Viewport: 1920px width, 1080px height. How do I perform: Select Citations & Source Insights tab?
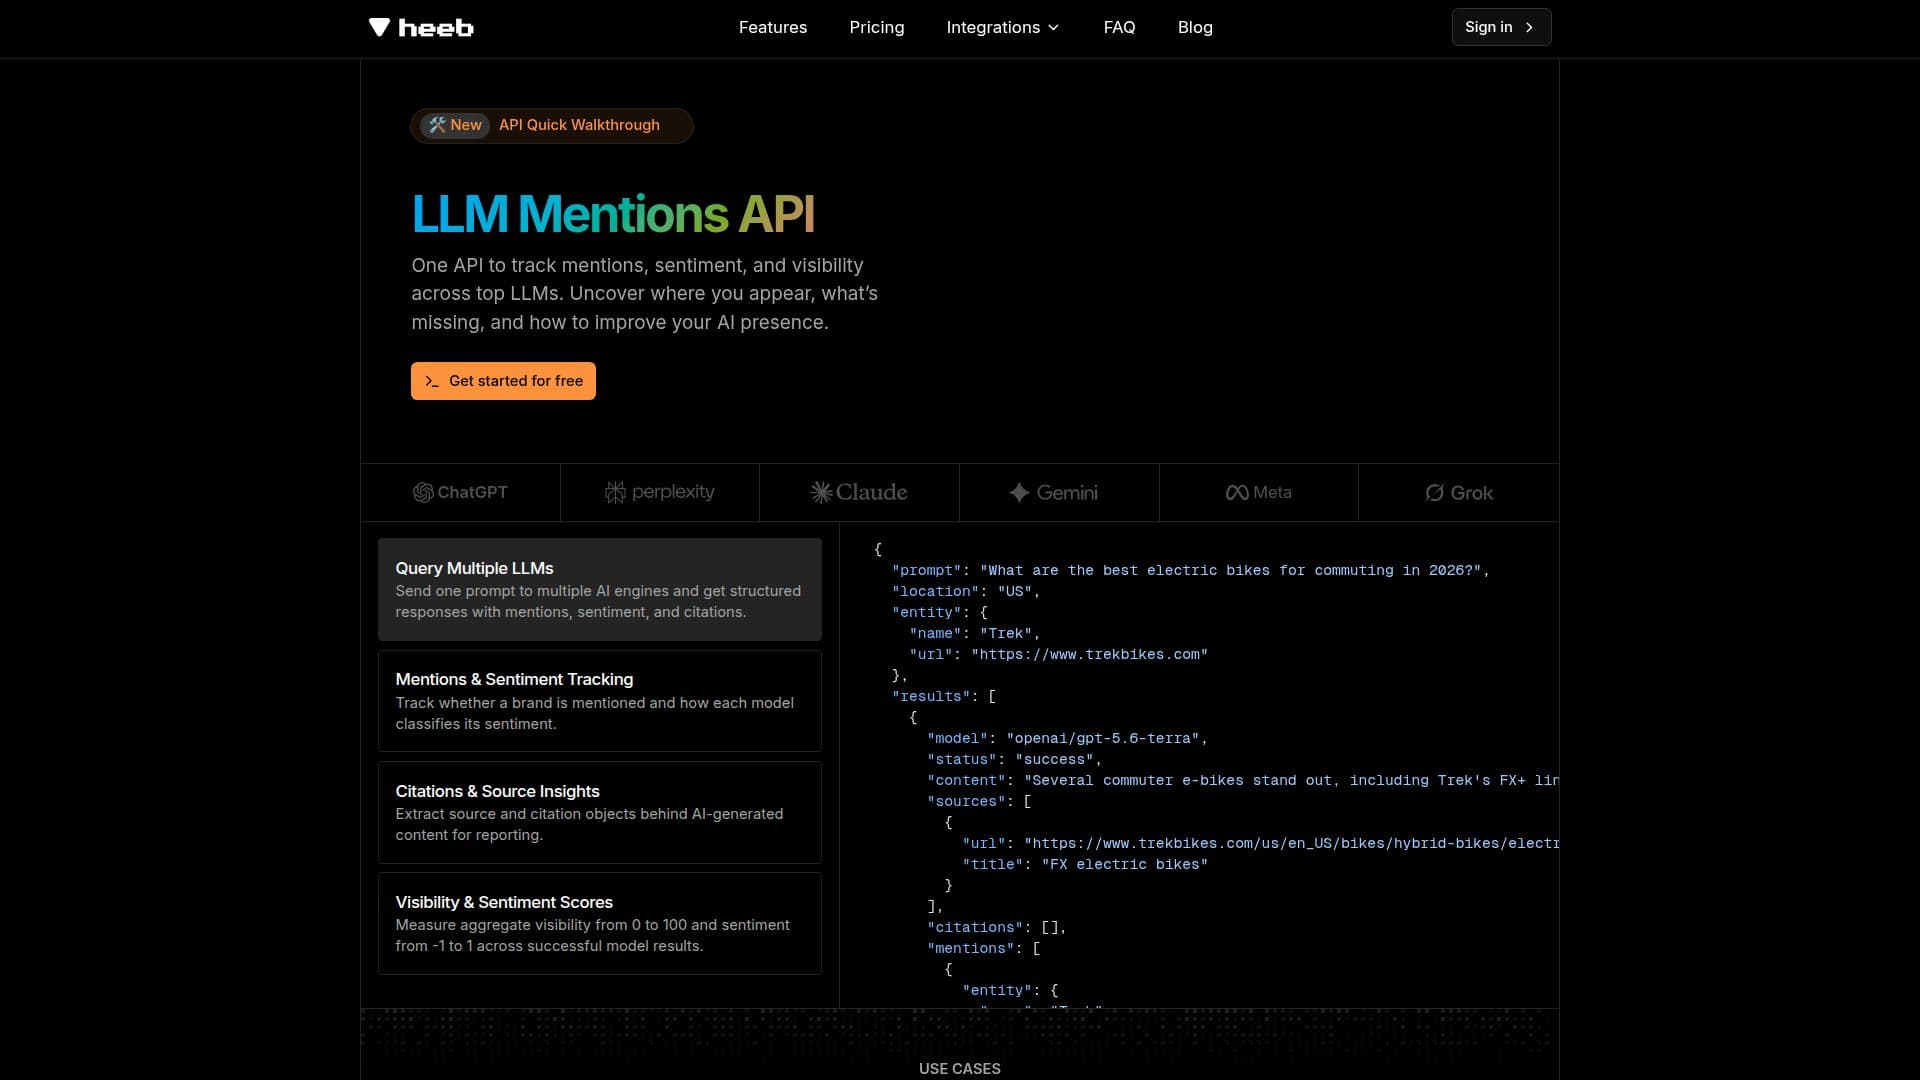point(600,812)
